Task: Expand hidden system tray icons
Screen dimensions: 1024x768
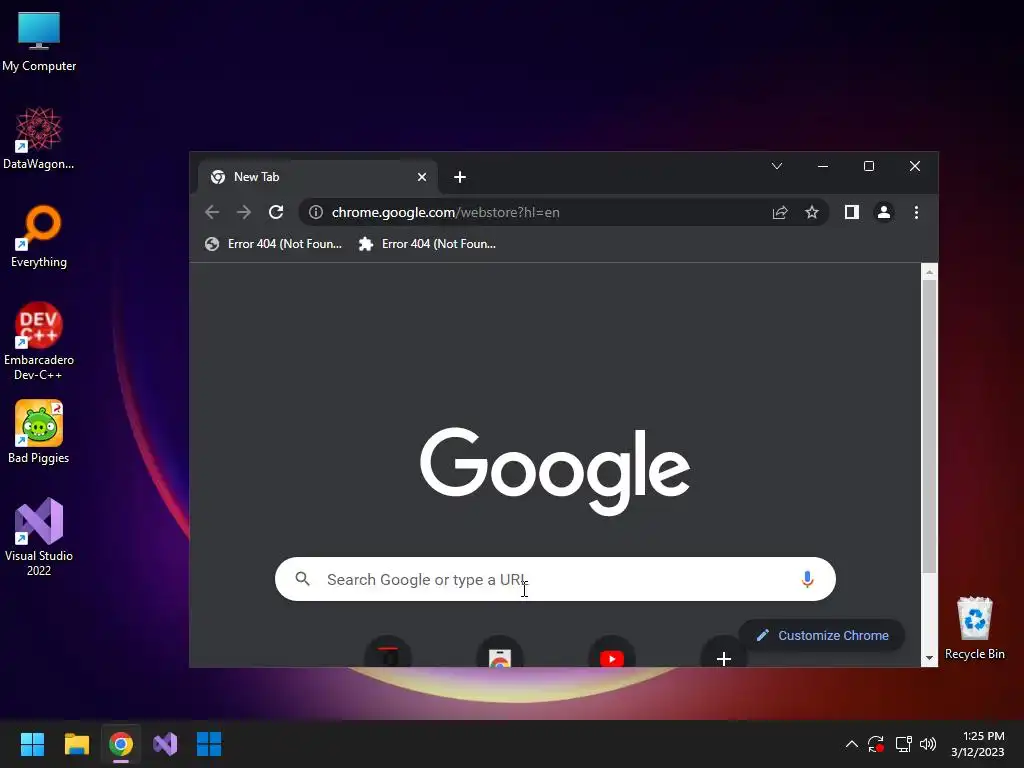Action: tap(852, 744)
